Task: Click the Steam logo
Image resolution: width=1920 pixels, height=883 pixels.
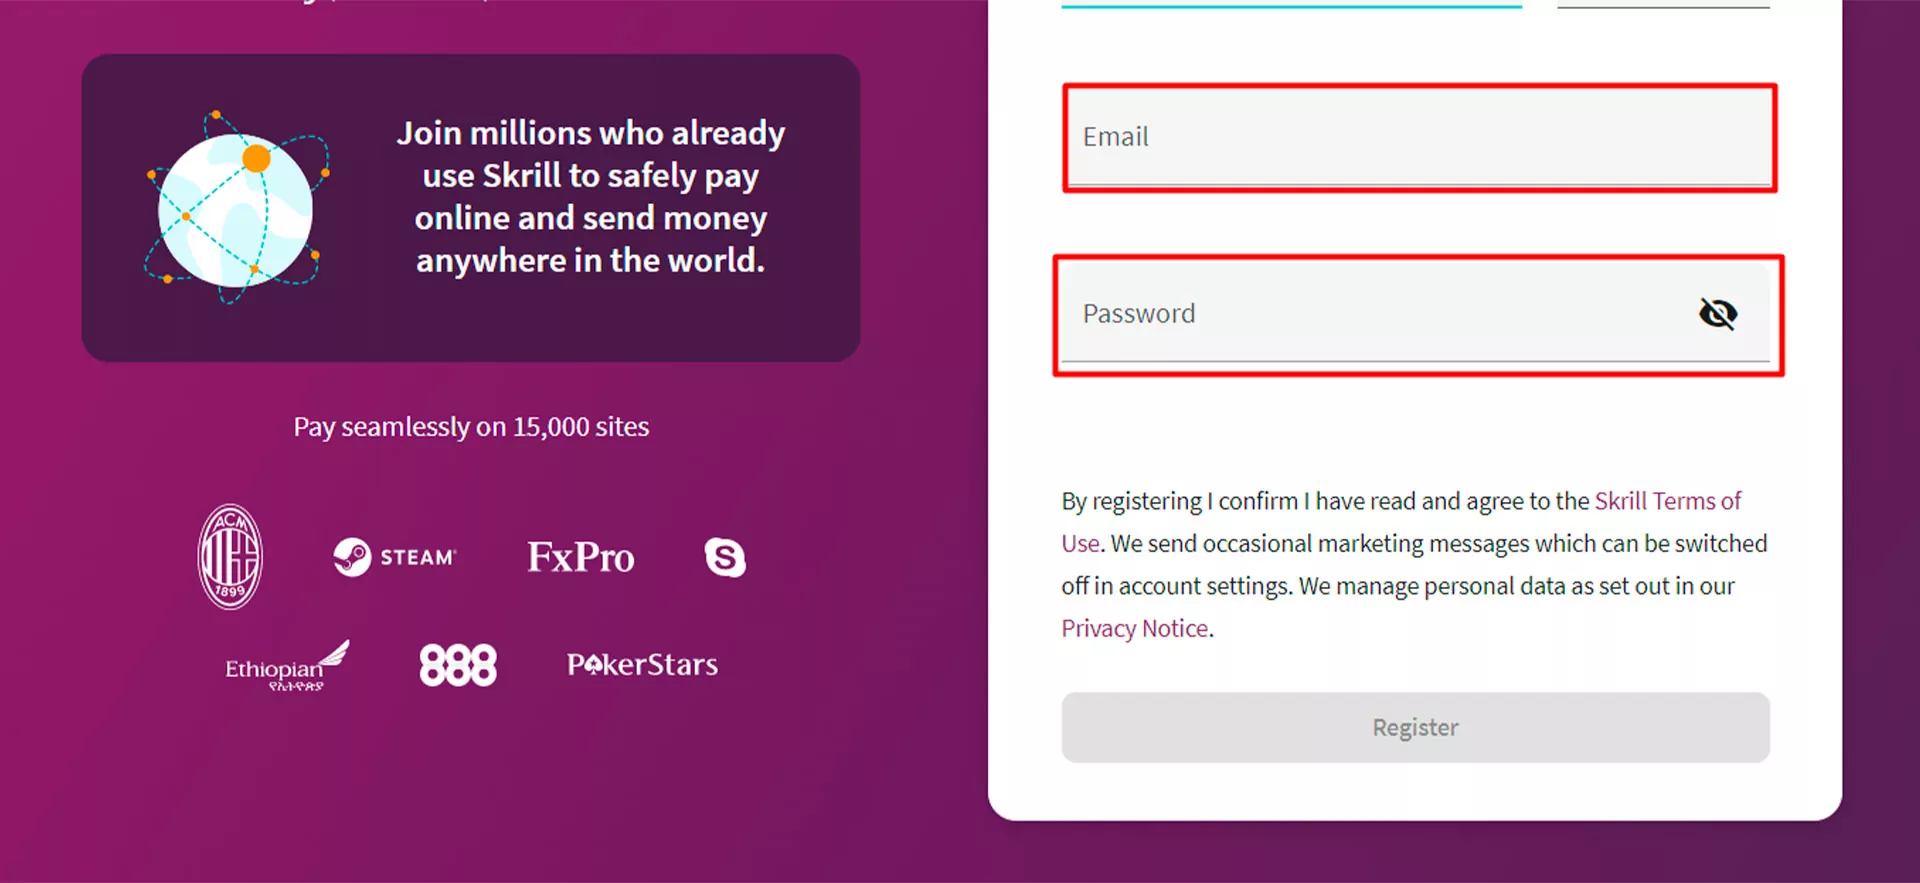Action: point(394,557)
